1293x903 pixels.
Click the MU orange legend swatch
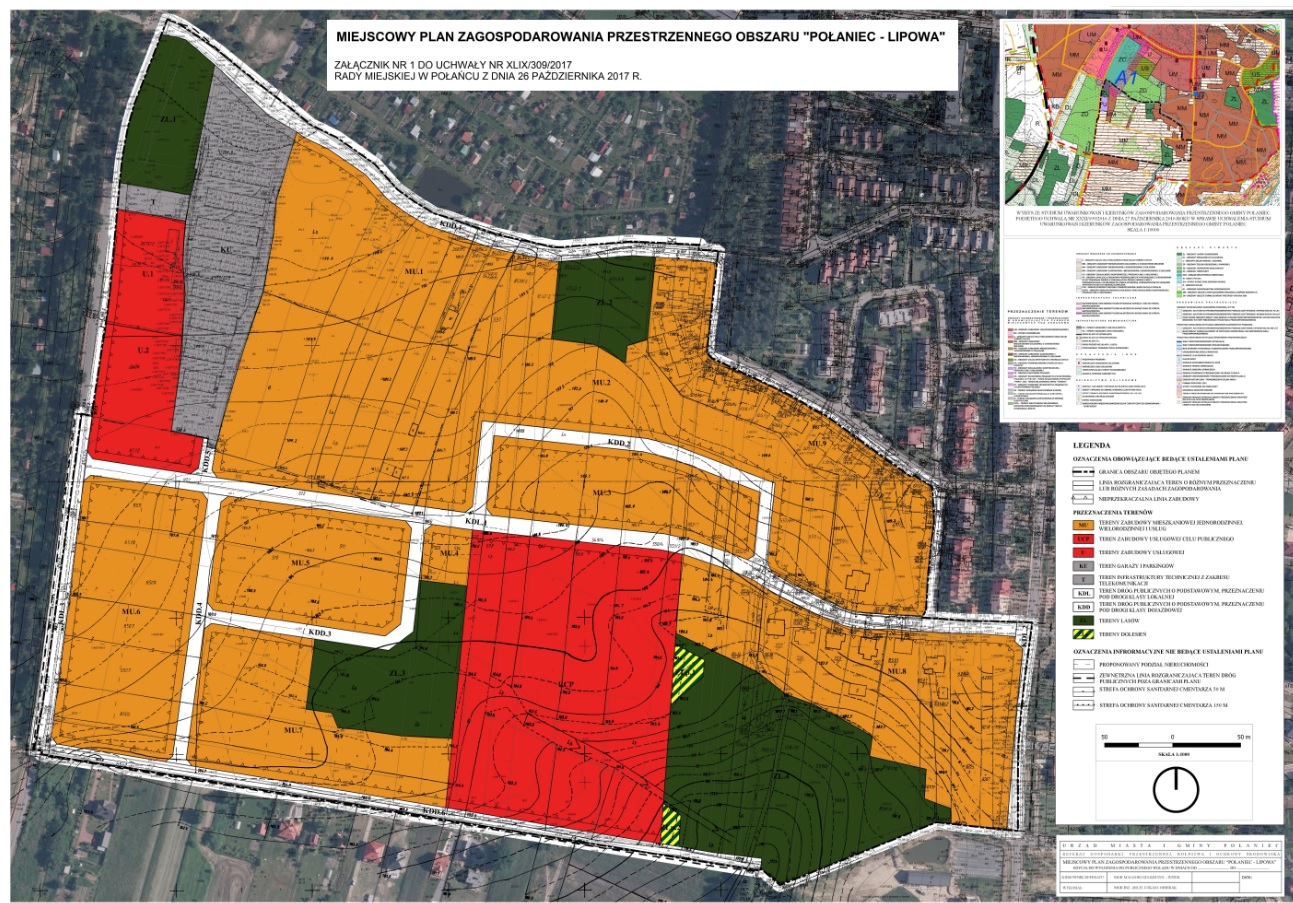point(1081,523)
